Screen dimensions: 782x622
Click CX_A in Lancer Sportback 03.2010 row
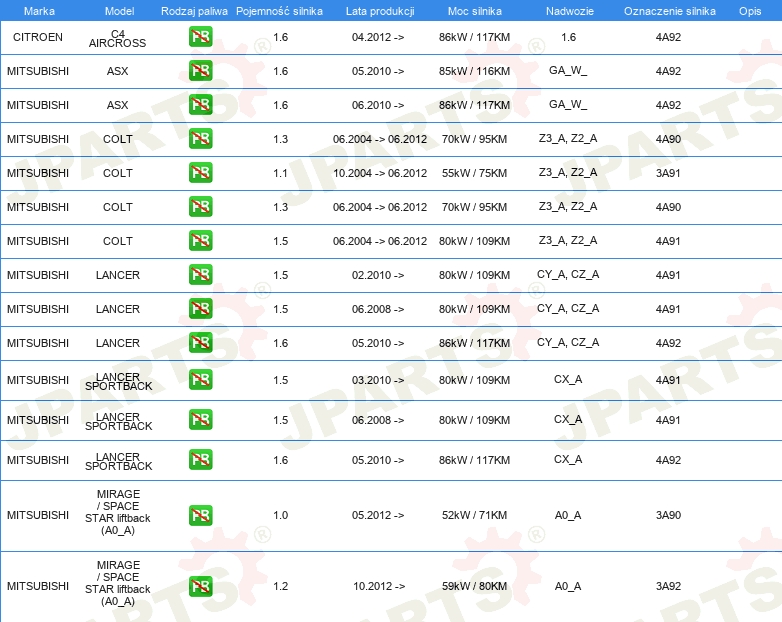(x=568, y=379)
